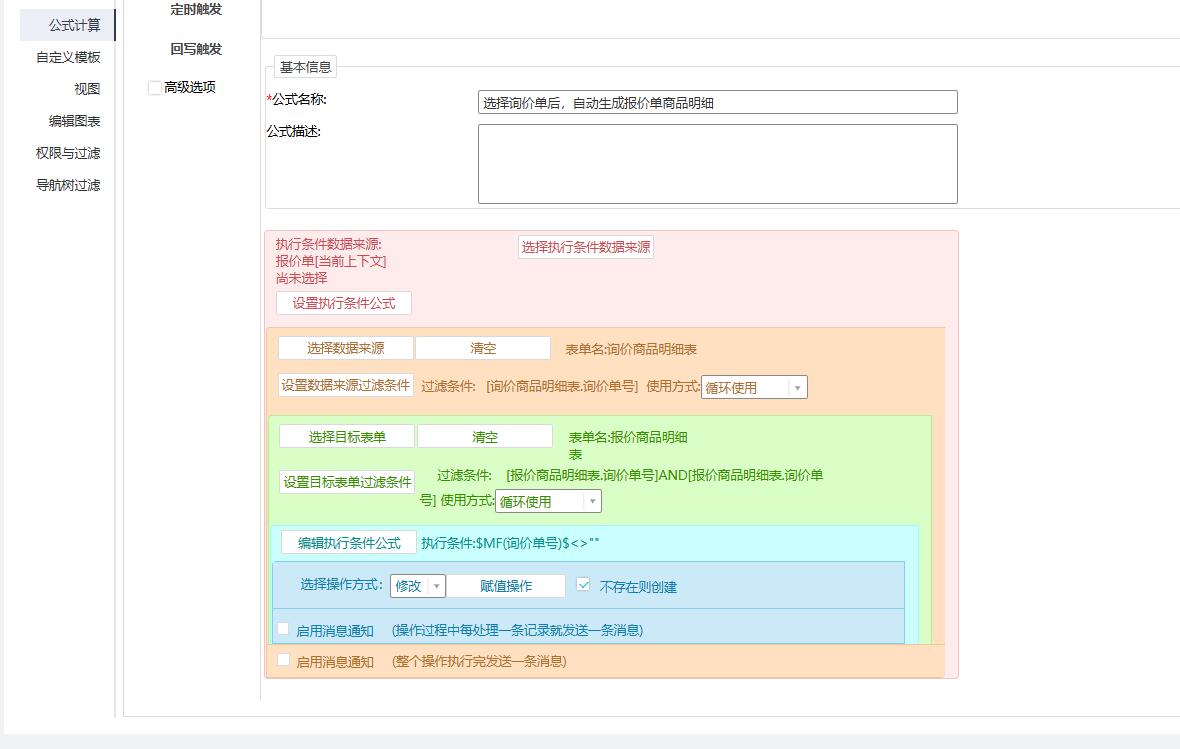Open 权限与过滤 sidebar entry
1180x749 pixels.
point(68,153)
